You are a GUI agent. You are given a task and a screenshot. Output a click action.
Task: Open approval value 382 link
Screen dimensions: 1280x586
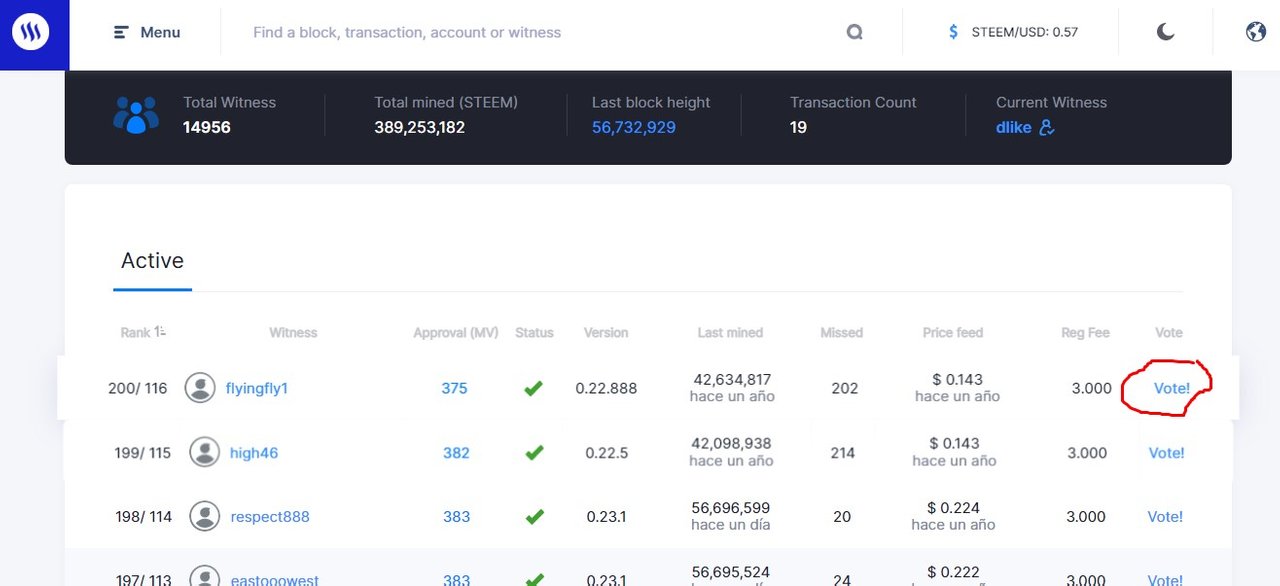456,453
